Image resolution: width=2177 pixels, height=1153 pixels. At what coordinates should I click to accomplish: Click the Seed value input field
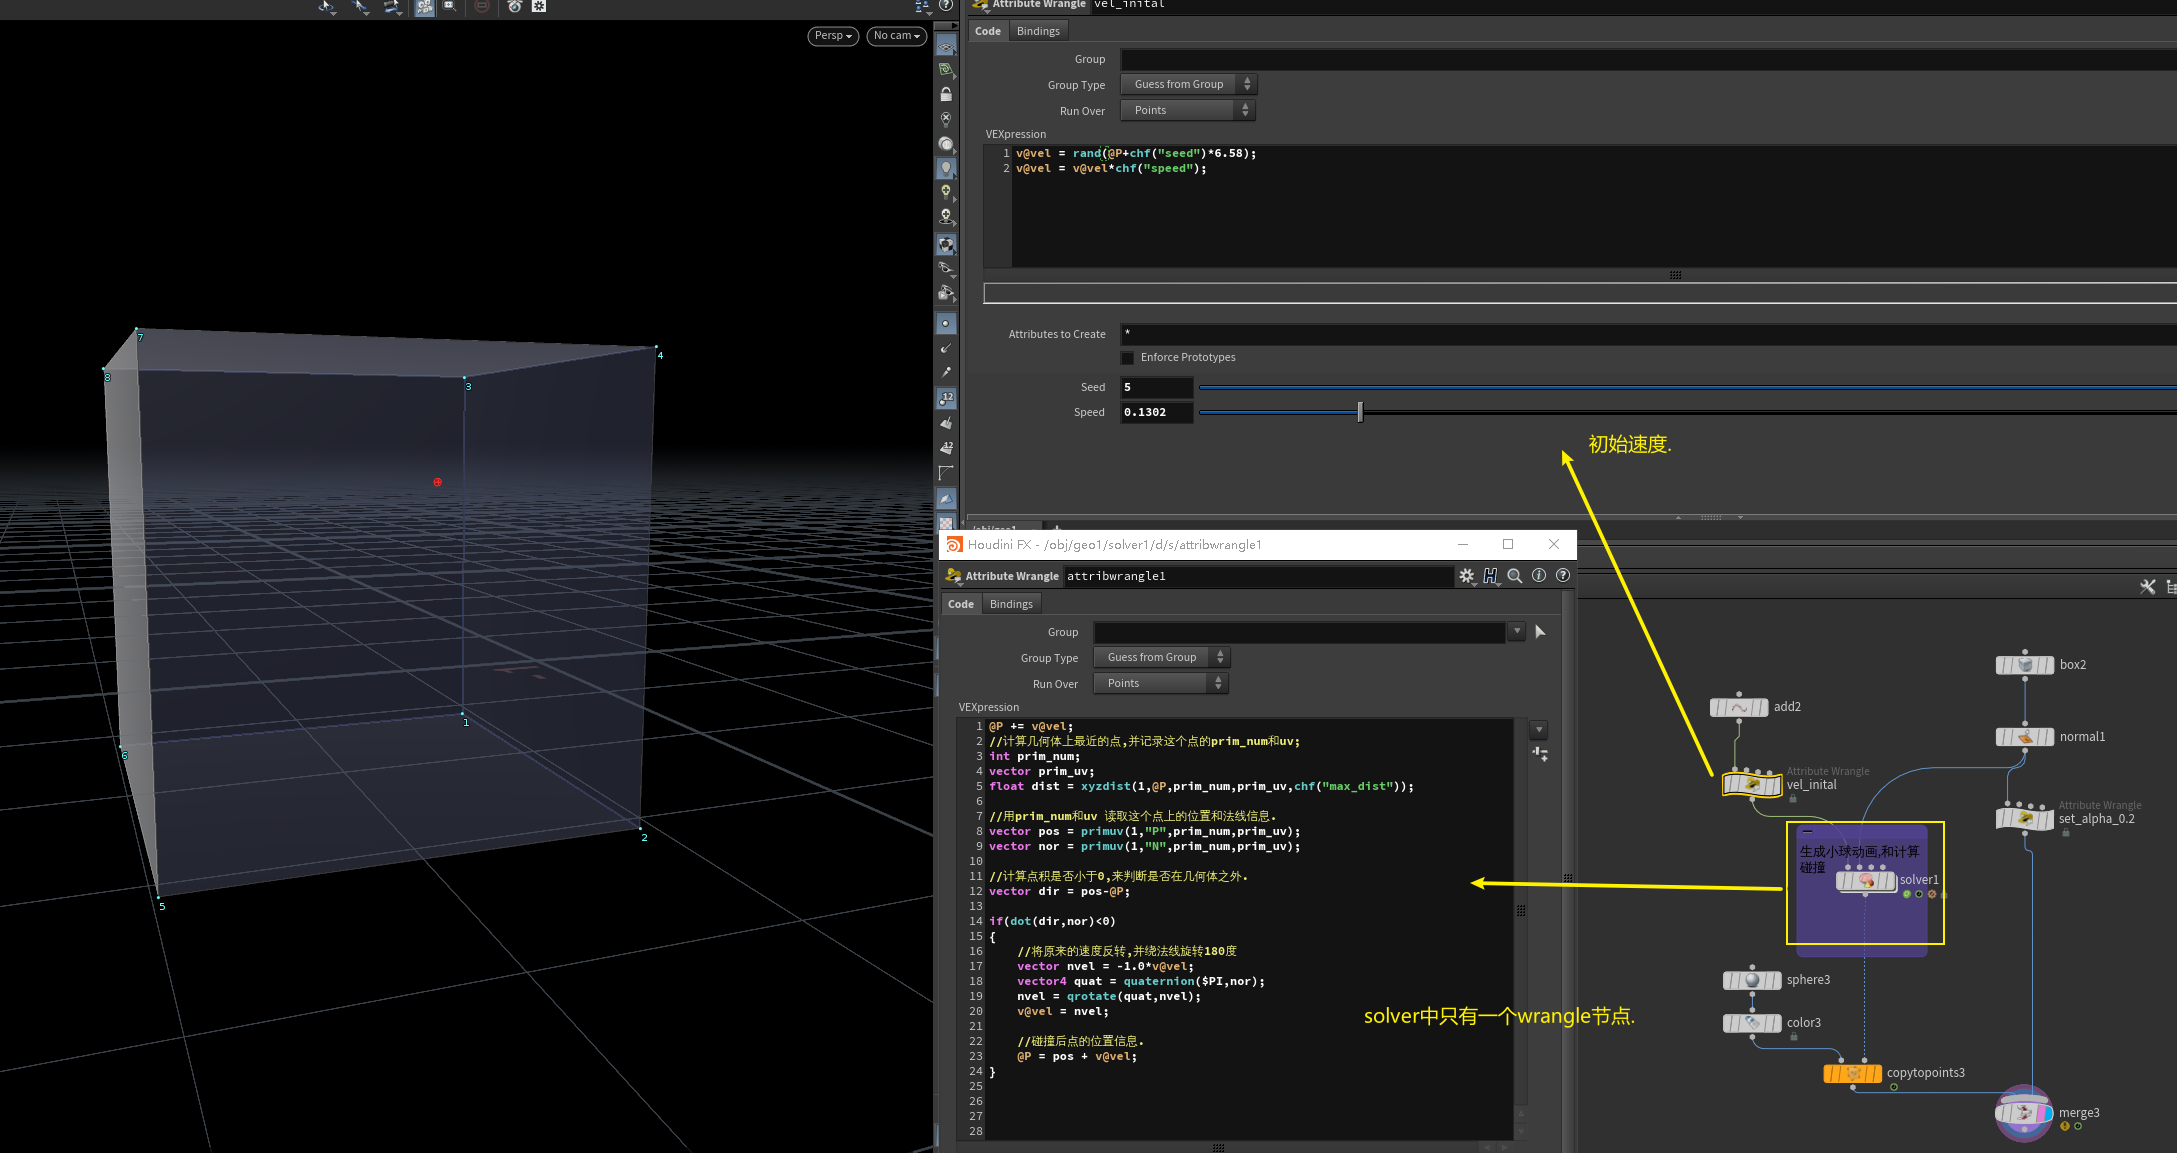(1157, 388)
